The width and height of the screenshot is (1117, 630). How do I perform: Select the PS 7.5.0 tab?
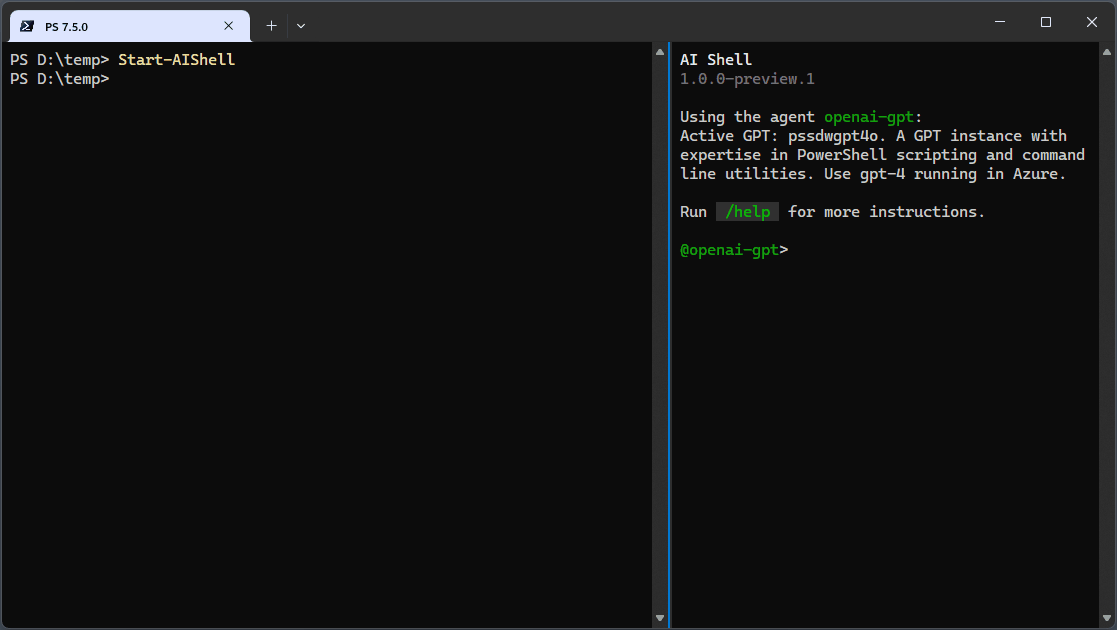click(120, 25)
